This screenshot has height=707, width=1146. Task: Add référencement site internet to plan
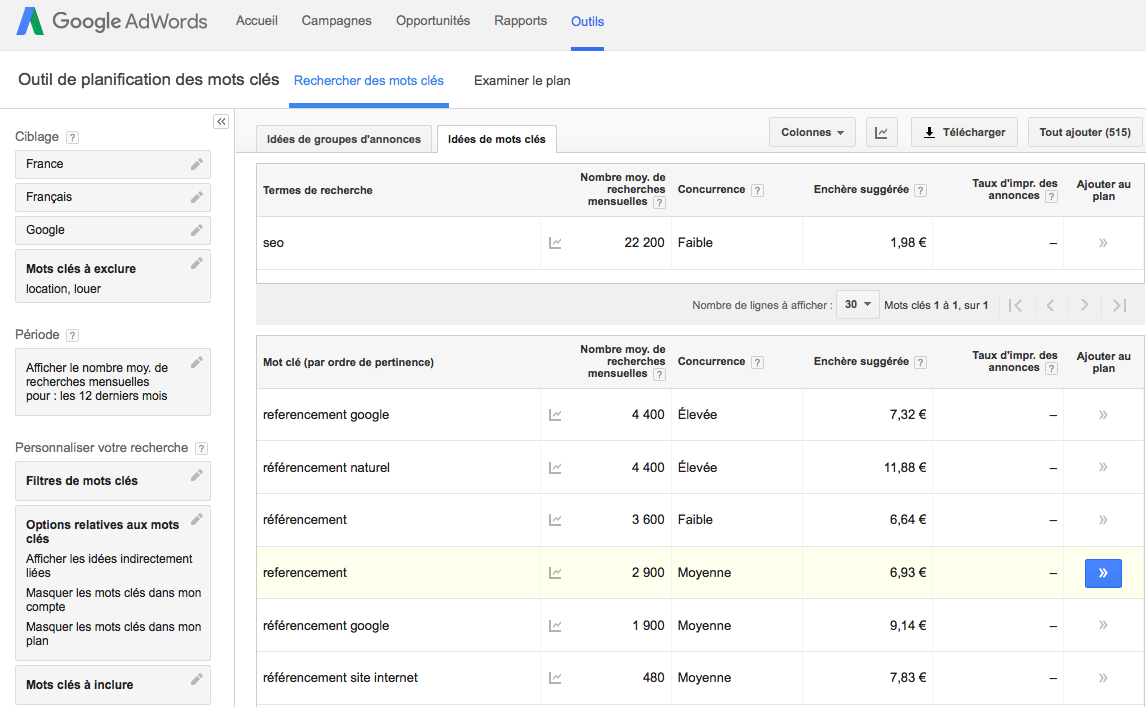[x=1103, y=678]
